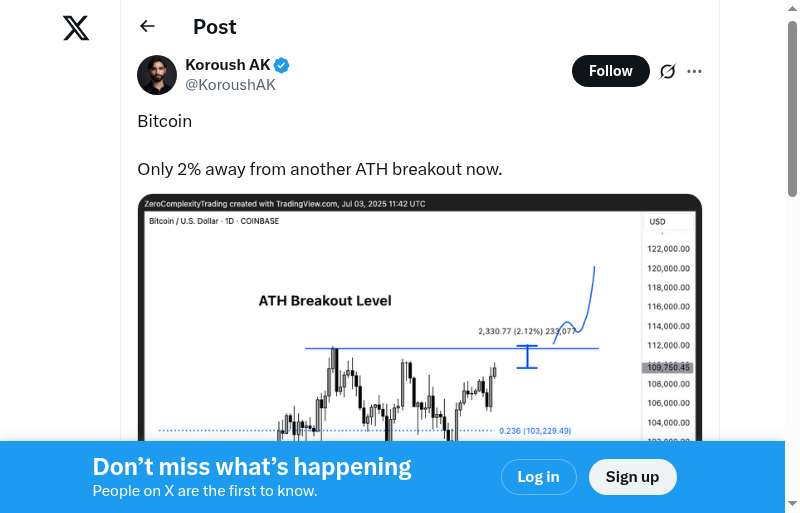Viewport: 800px width, 513px height.
Task: Click the "Don't miss what's happening" banner text
Action: pyautogui.click(x=252, y=467)
